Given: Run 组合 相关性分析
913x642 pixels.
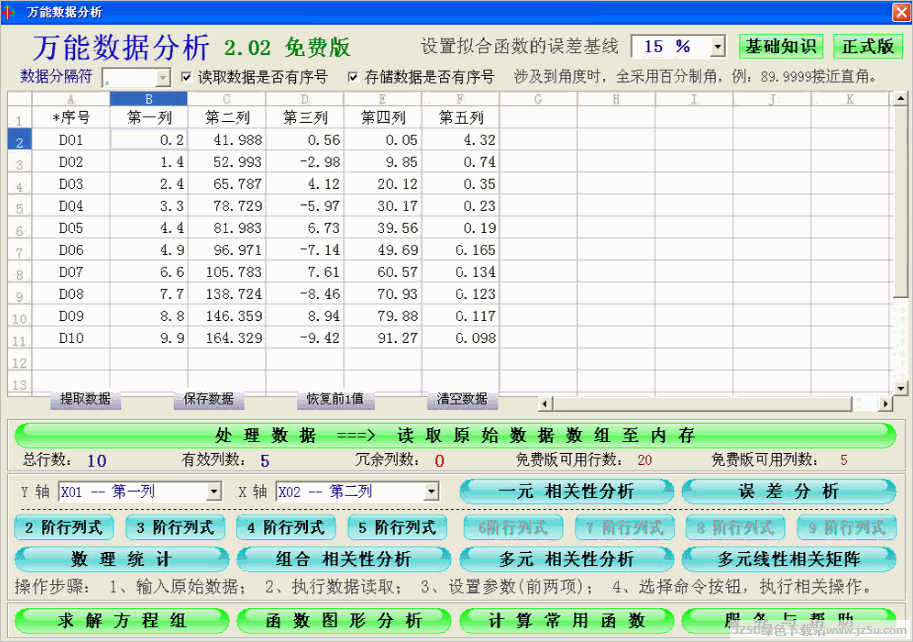Looking at the screenshot, I should (344, 559).
